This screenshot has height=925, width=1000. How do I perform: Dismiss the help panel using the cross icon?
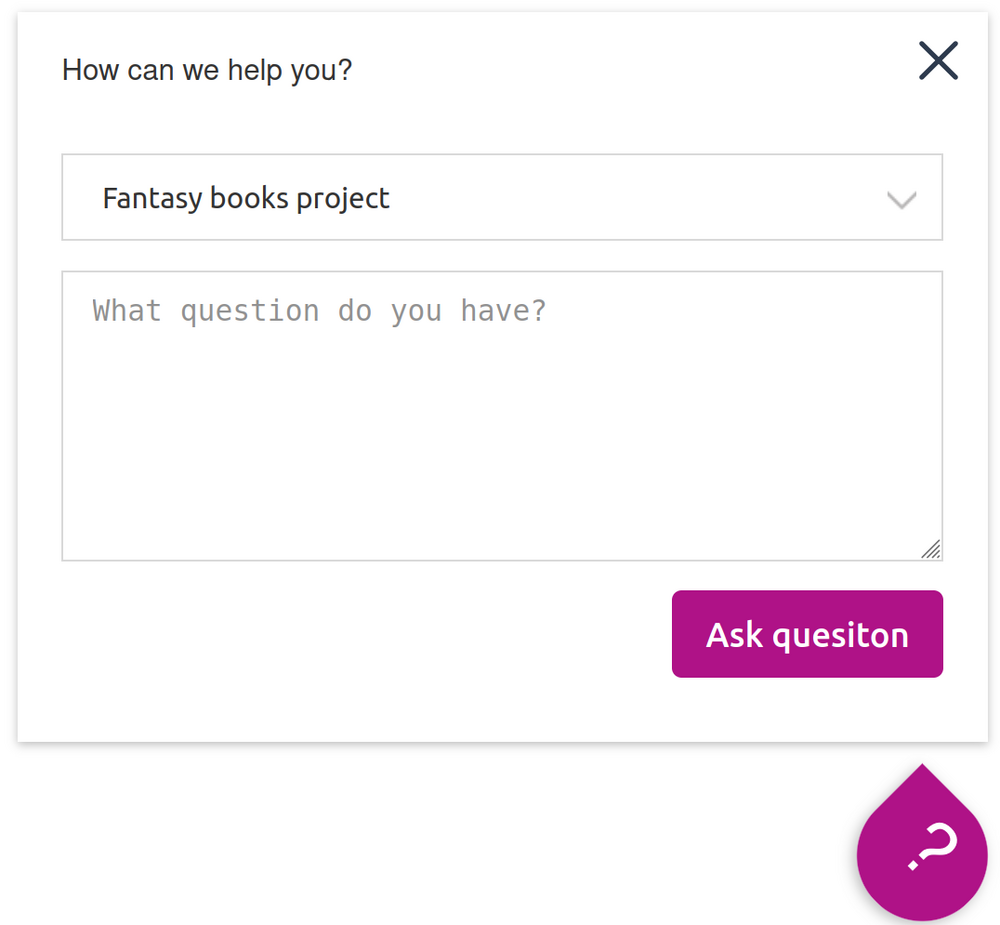point(938,62)
